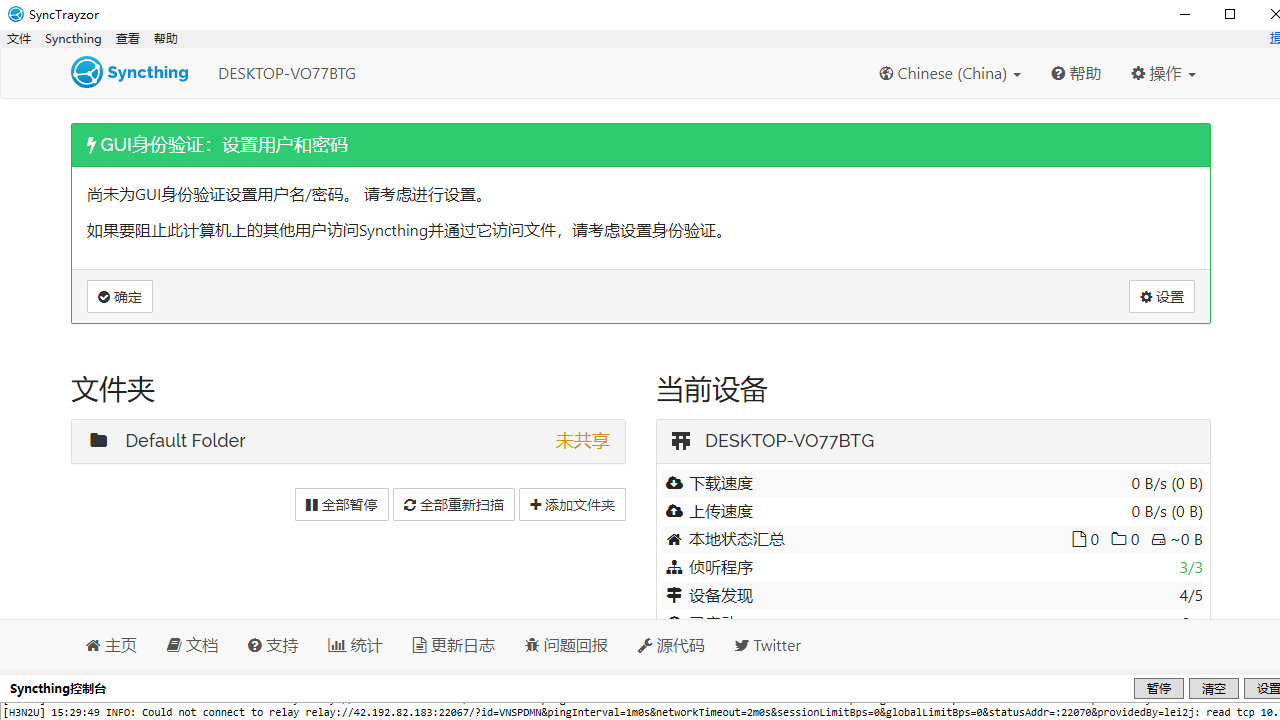The height and width of the screenshot is (720, 1280).
Task: Open the 文档 documentation footer link
Action: tap(192, 646)
